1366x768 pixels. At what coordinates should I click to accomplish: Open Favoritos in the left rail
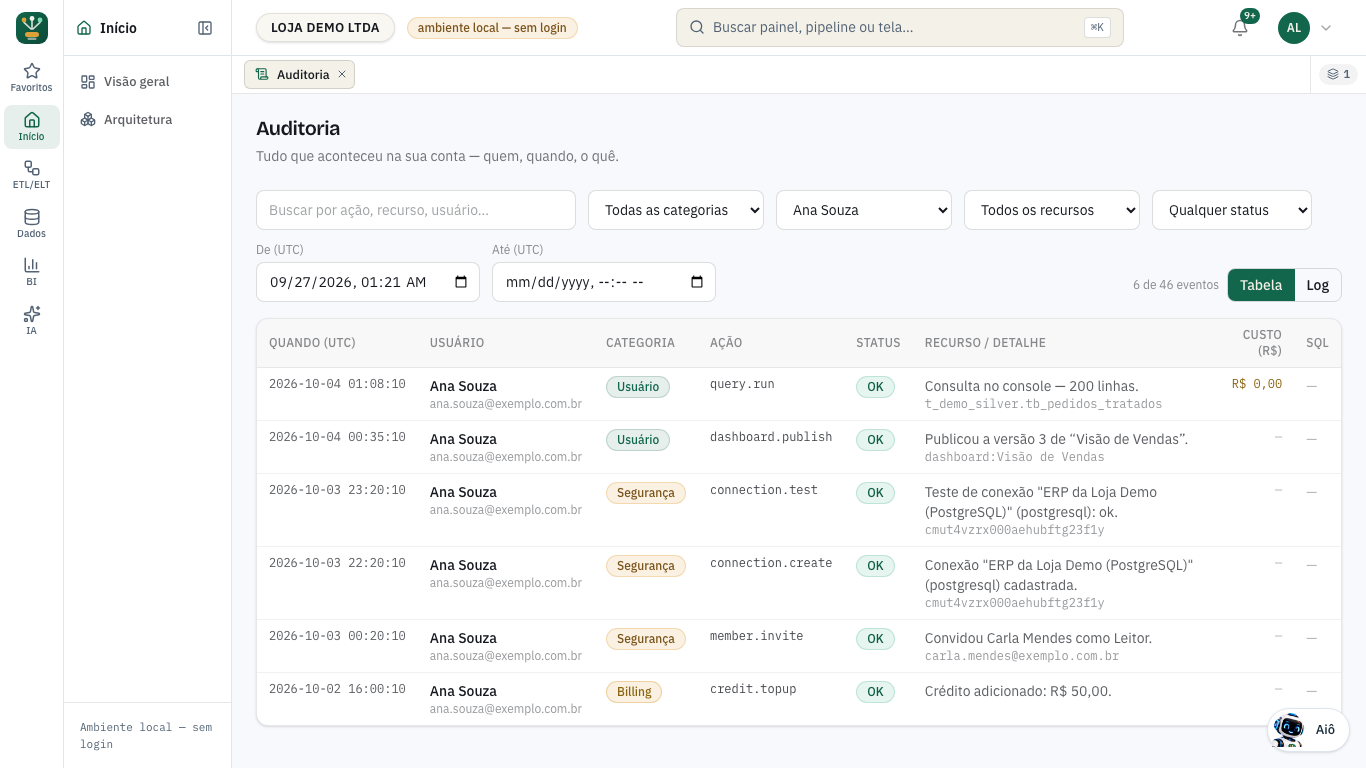tap(32, 78)
